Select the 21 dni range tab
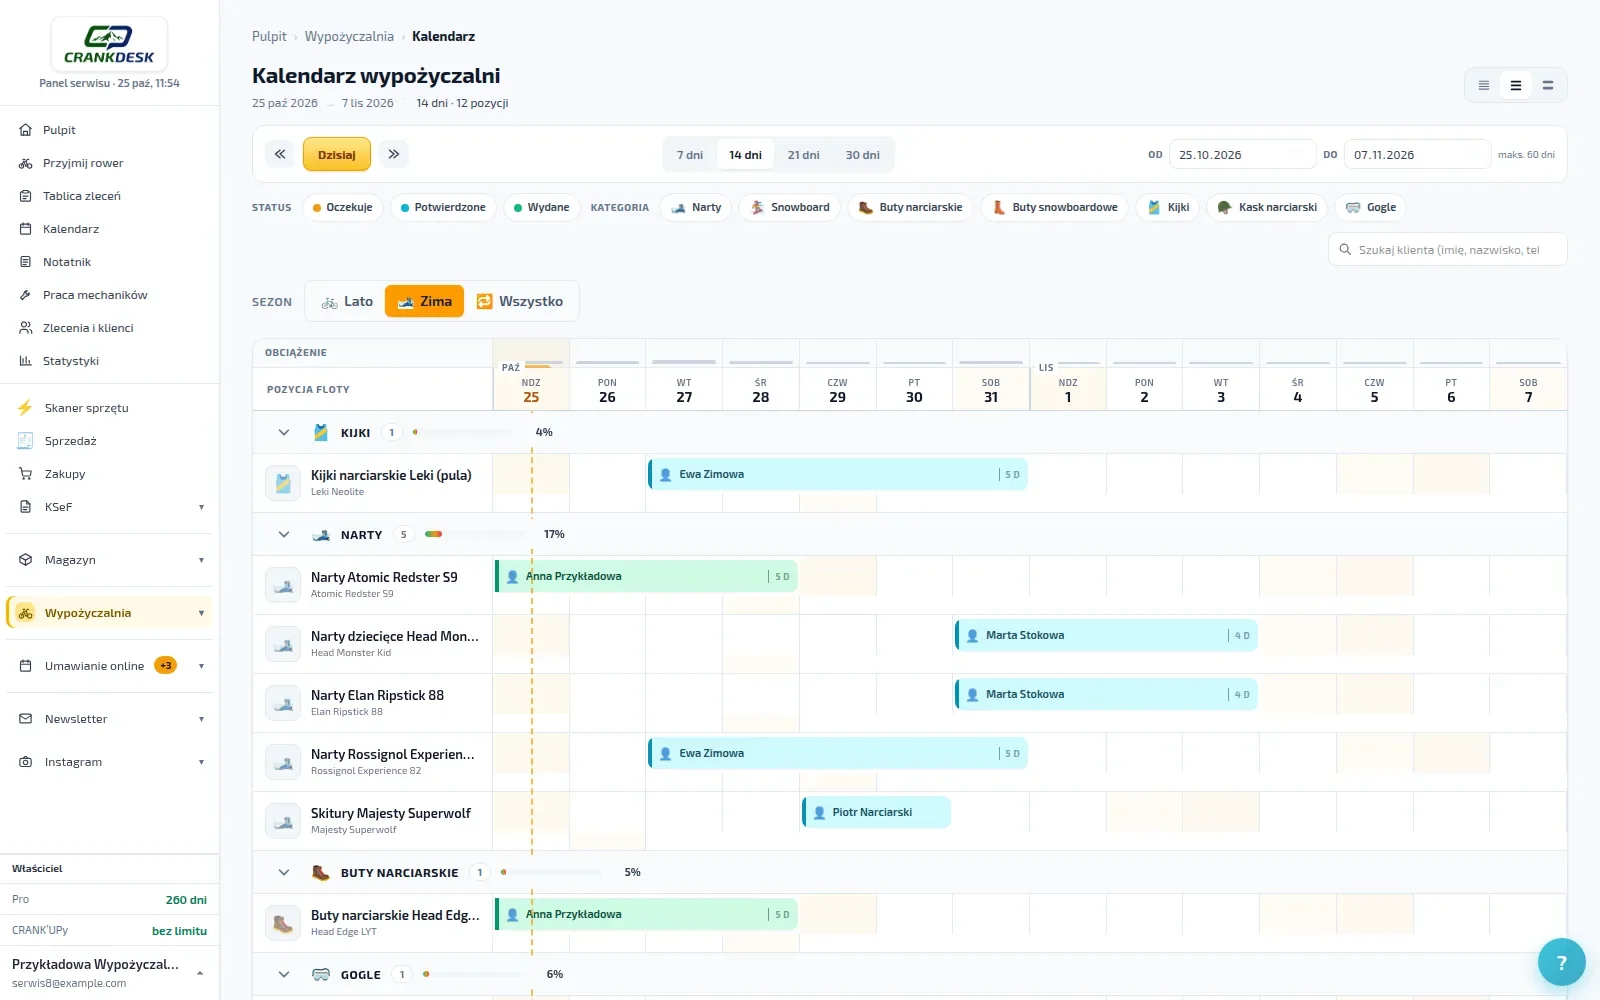The height and width of the screenshot is (1000, 1600). [803, 155]
